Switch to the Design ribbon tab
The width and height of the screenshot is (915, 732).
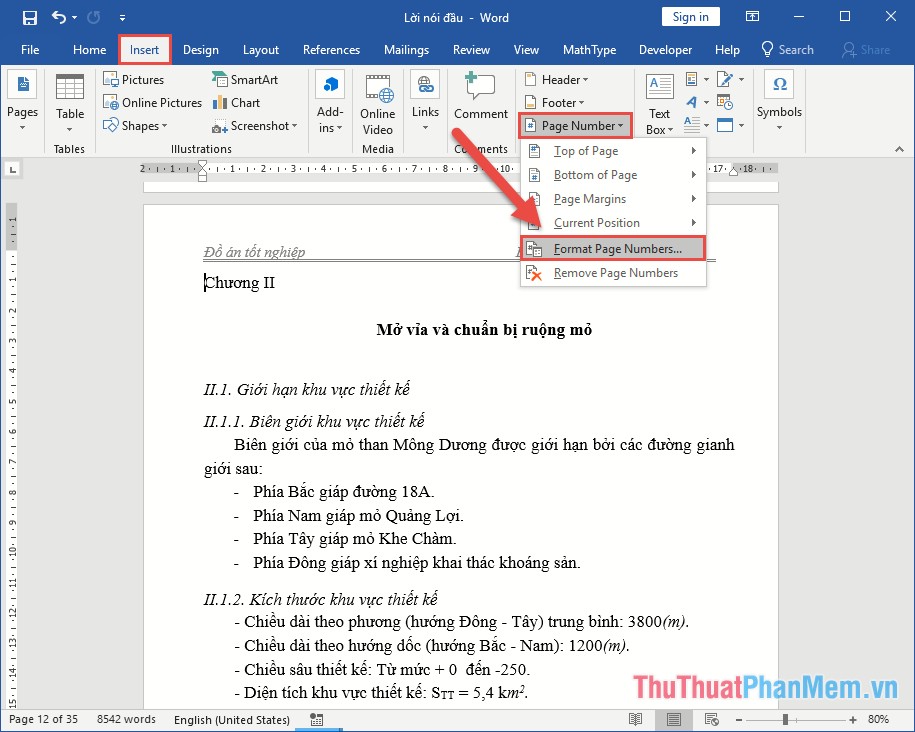coord(200,49)
